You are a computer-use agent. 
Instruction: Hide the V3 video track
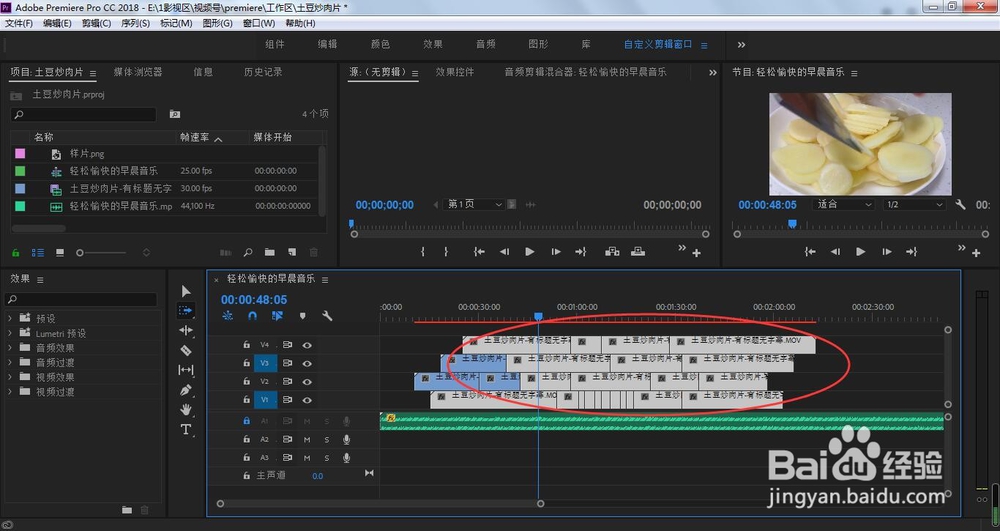pyautogui.click(x=307, y=363)
